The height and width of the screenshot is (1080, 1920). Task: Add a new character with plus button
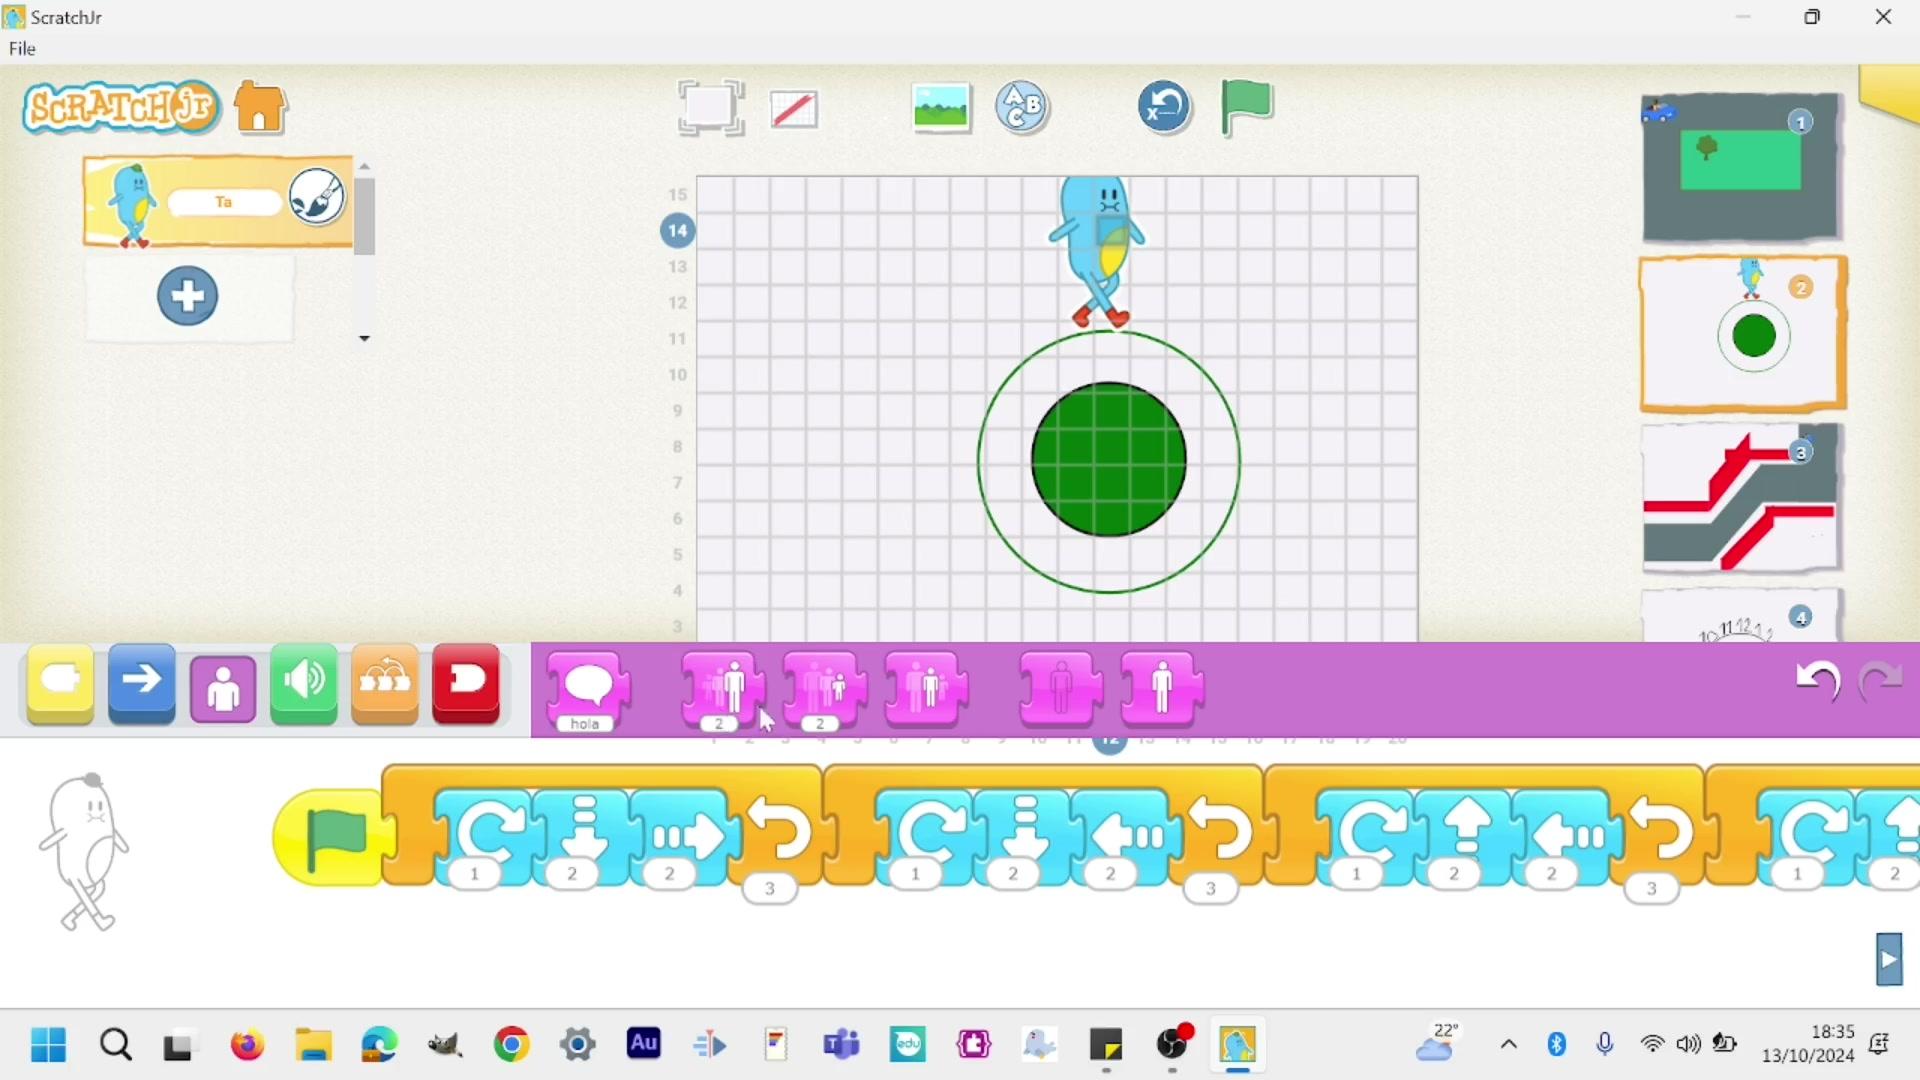click(188, 296)
